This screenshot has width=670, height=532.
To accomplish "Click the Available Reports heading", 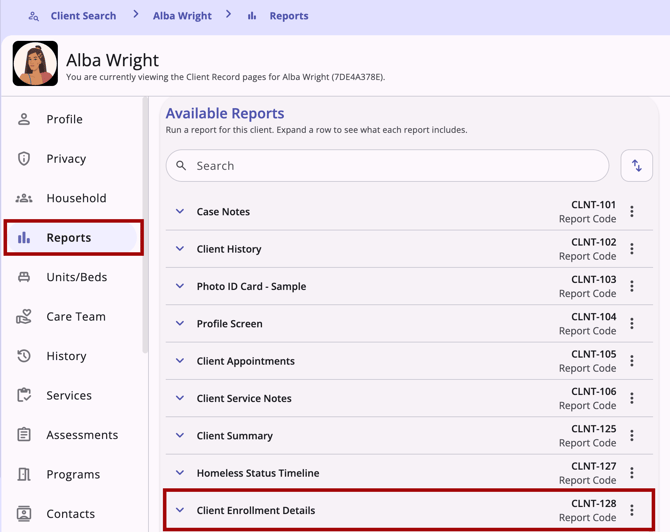I will tap(225, 113).
